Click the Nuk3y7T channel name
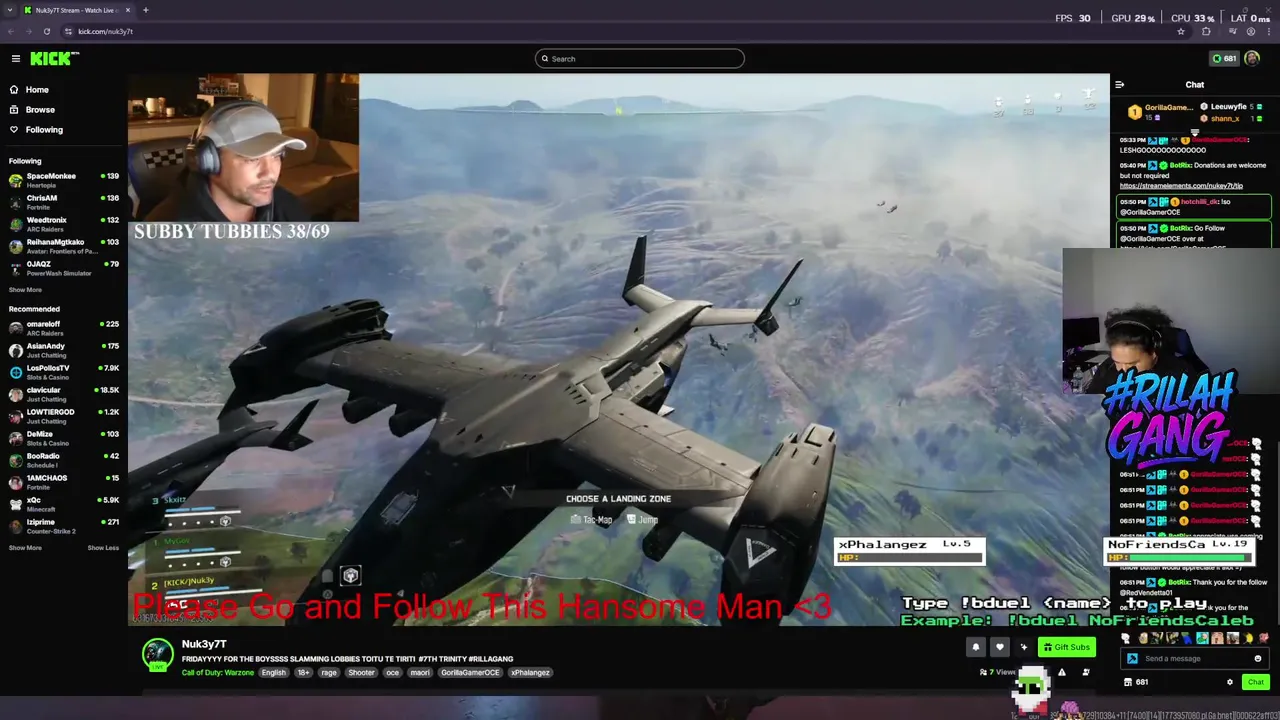The height and width of the screenshot is (720, 1280). pos(204,645)
